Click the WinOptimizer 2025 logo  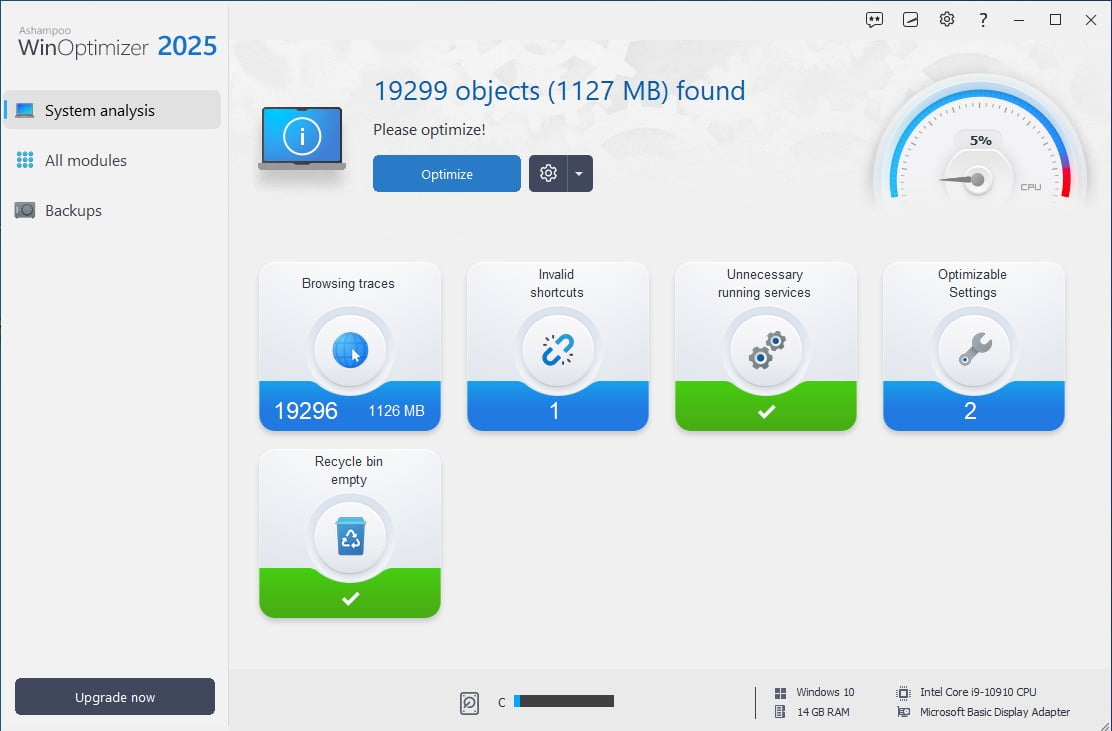tap(117, 41)
